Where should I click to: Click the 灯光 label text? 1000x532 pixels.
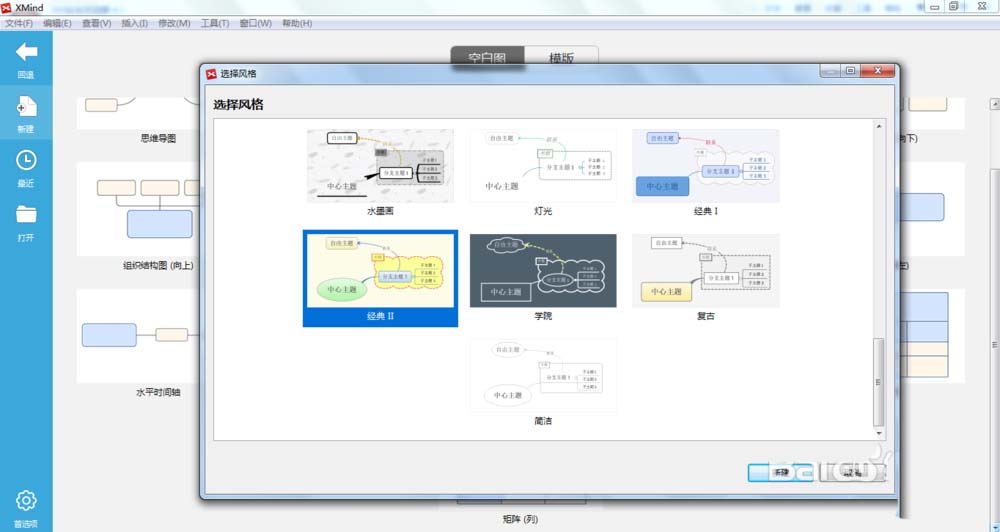pyautogui.click(x=543, y=211)
